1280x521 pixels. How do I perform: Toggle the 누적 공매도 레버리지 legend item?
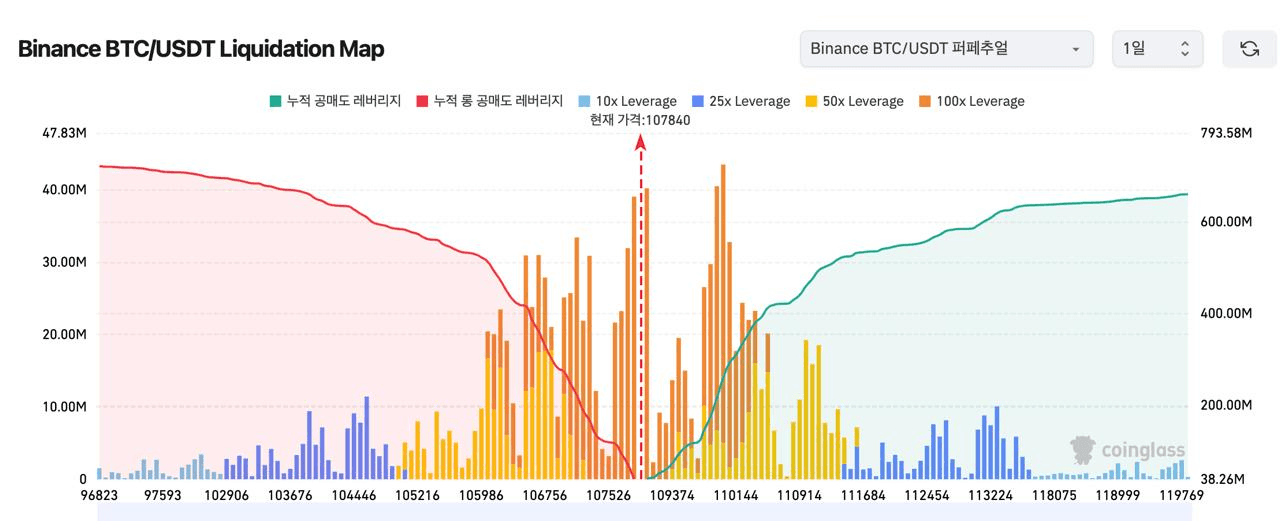[335, 101]
